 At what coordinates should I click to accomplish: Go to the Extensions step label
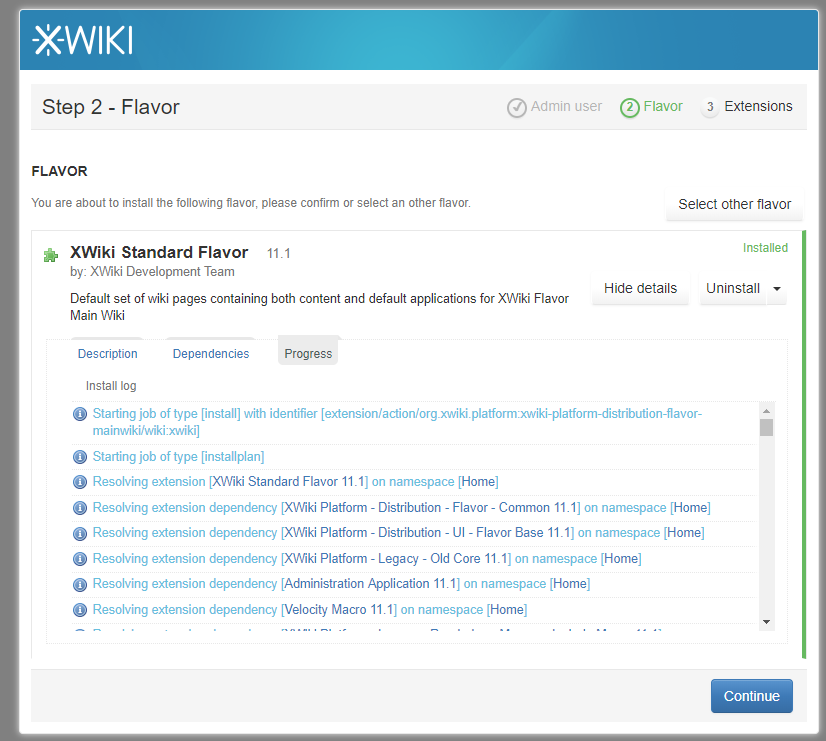point(758,106)
